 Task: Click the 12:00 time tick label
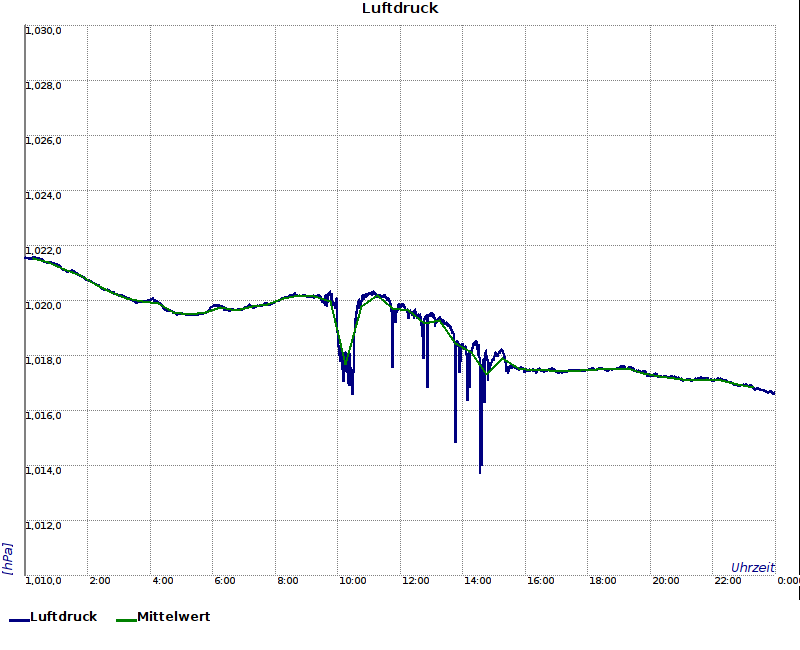click(415, 581)
